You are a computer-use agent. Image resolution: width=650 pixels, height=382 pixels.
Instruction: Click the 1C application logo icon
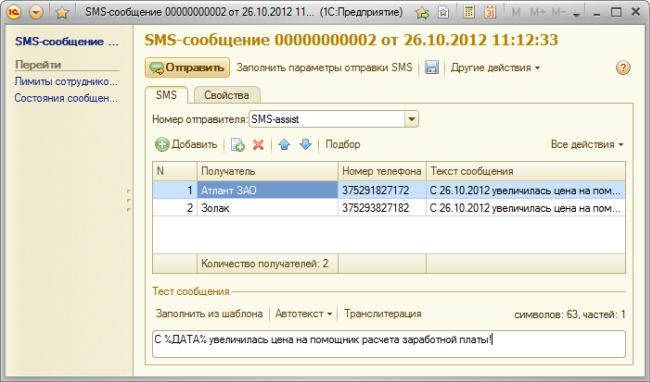pos(14,12)
